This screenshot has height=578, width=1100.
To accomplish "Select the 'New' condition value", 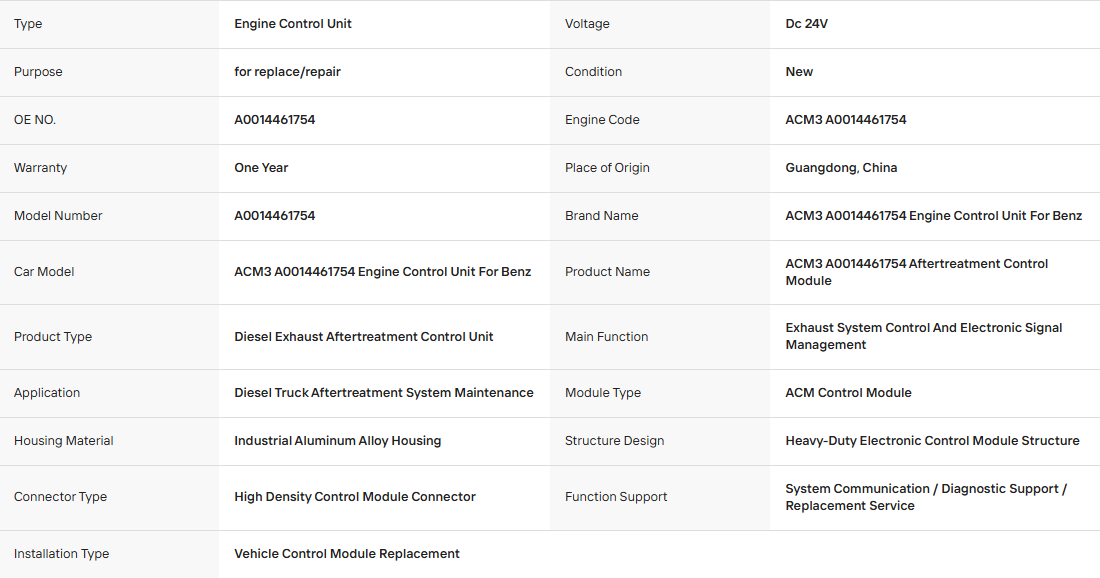I will tap(799, 72).
